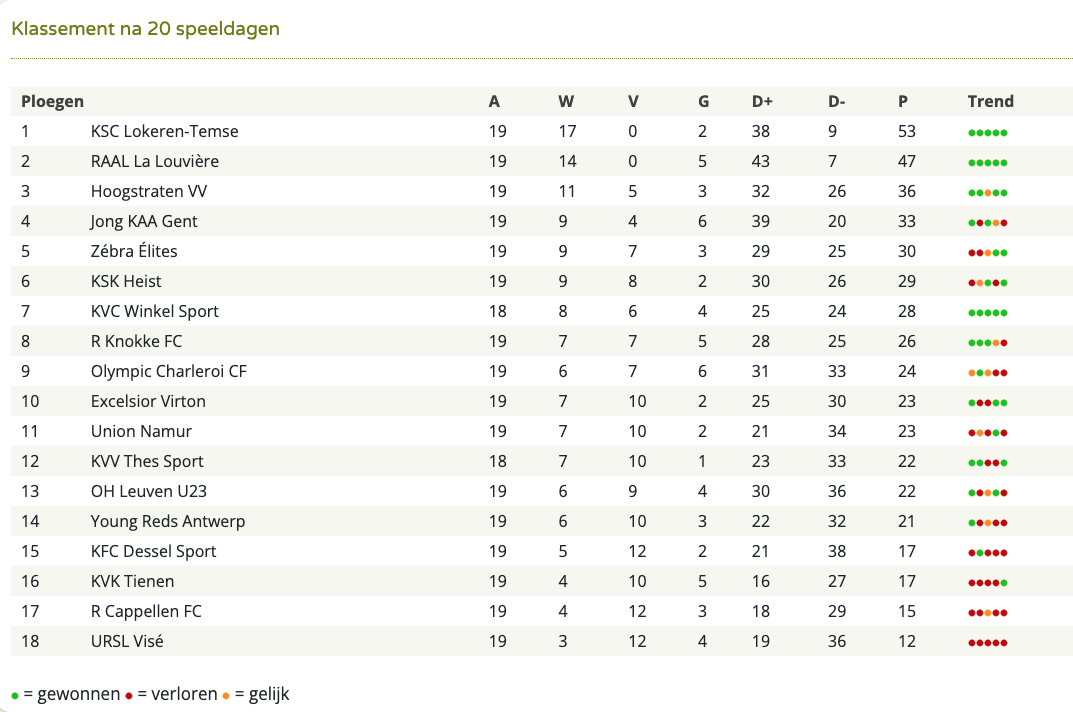Click the P points column header
Viewport: 1073px width, 712px height.
pos(903,101)
